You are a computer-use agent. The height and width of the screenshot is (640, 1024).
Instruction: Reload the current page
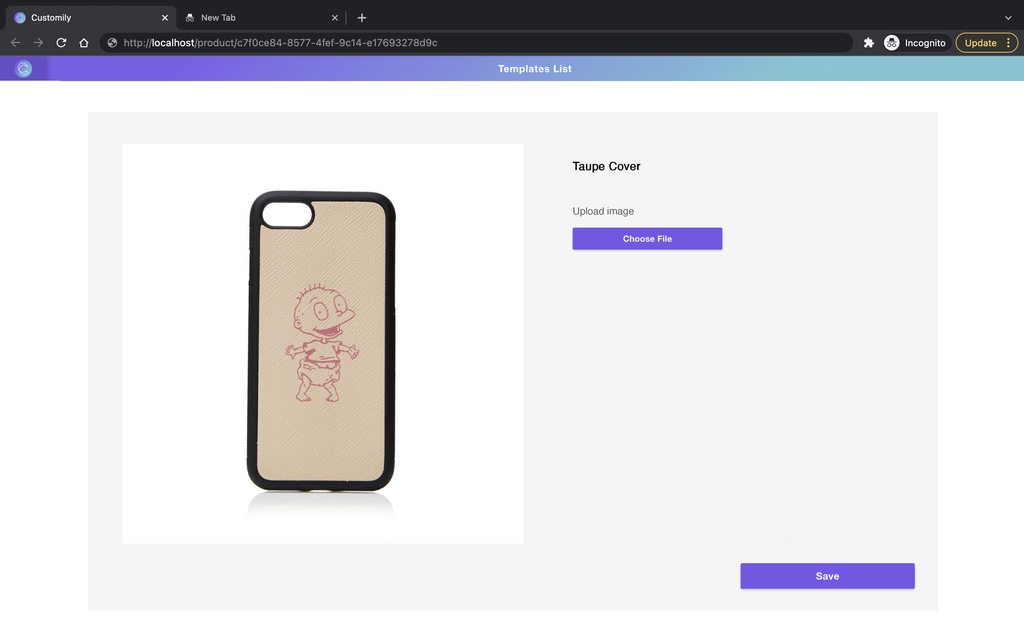point(61,42)
